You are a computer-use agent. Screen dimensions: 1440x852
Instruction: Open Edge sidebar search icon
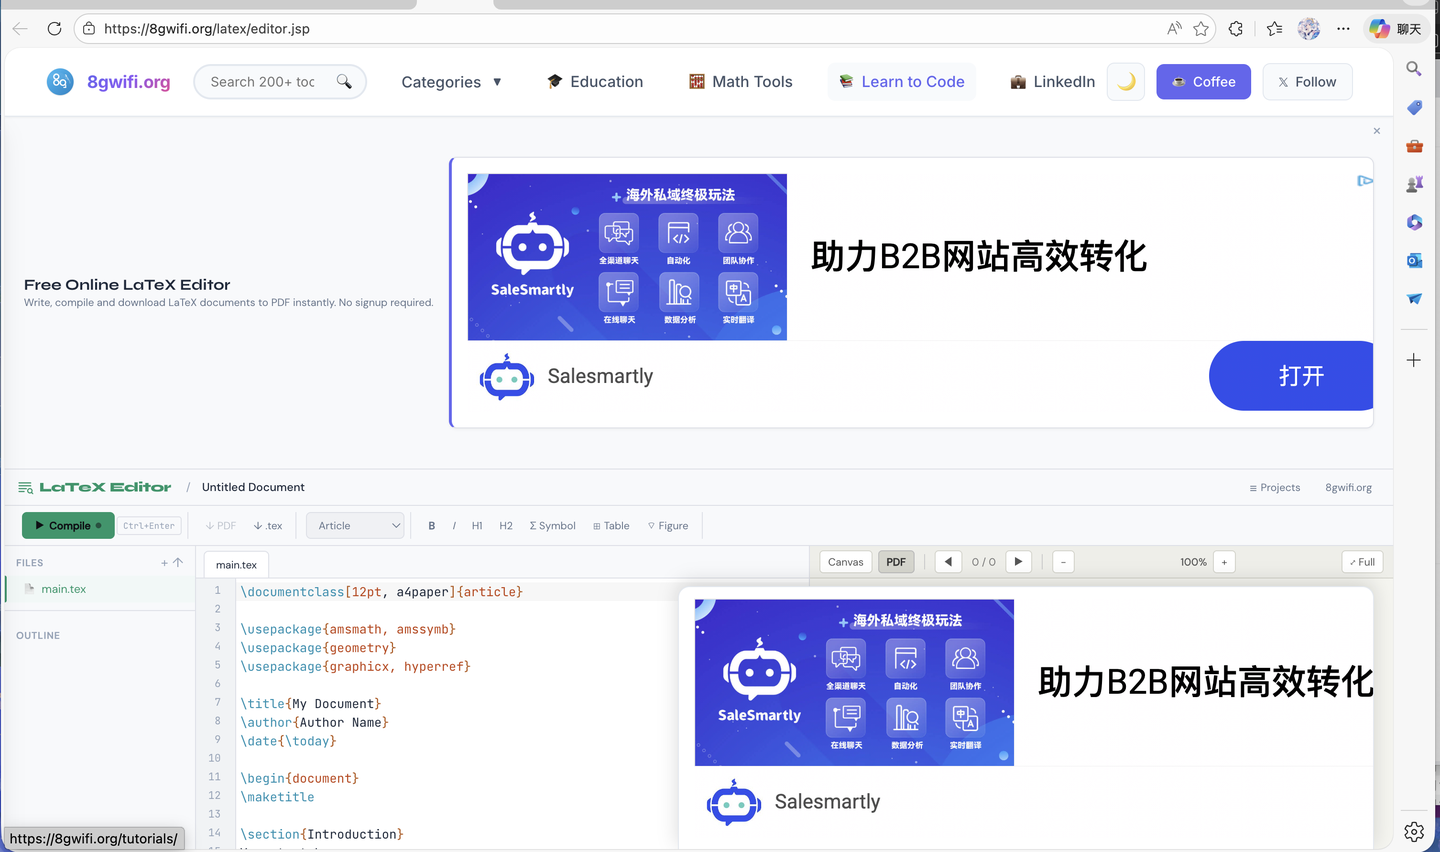(x=1414, y=69)
